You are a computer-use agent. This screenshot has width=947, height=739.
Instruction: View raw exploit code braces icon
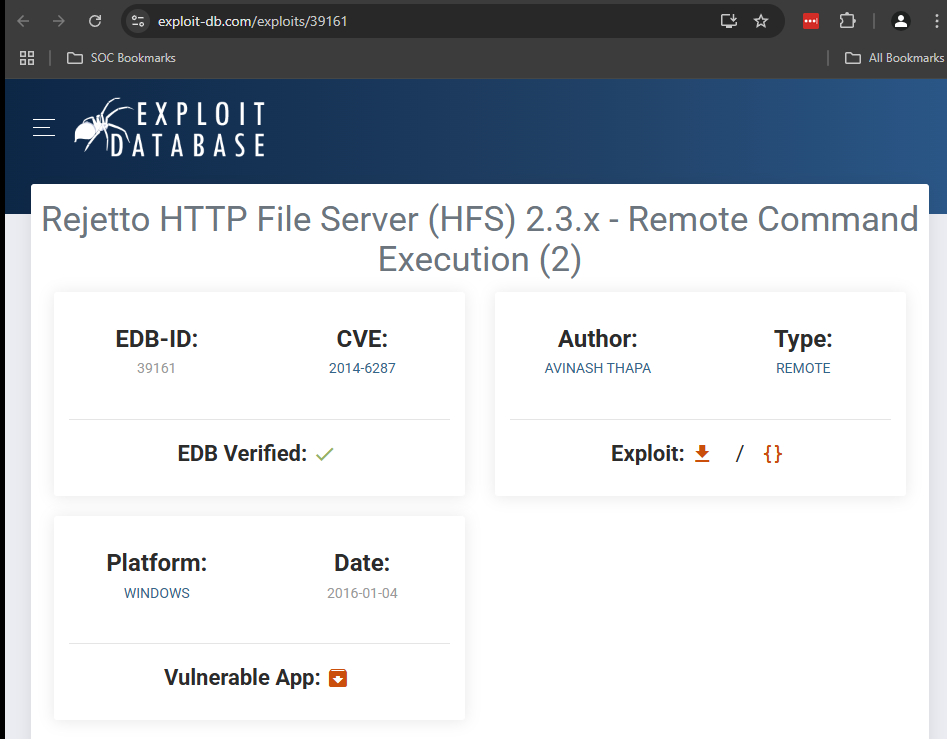(772, 454)
